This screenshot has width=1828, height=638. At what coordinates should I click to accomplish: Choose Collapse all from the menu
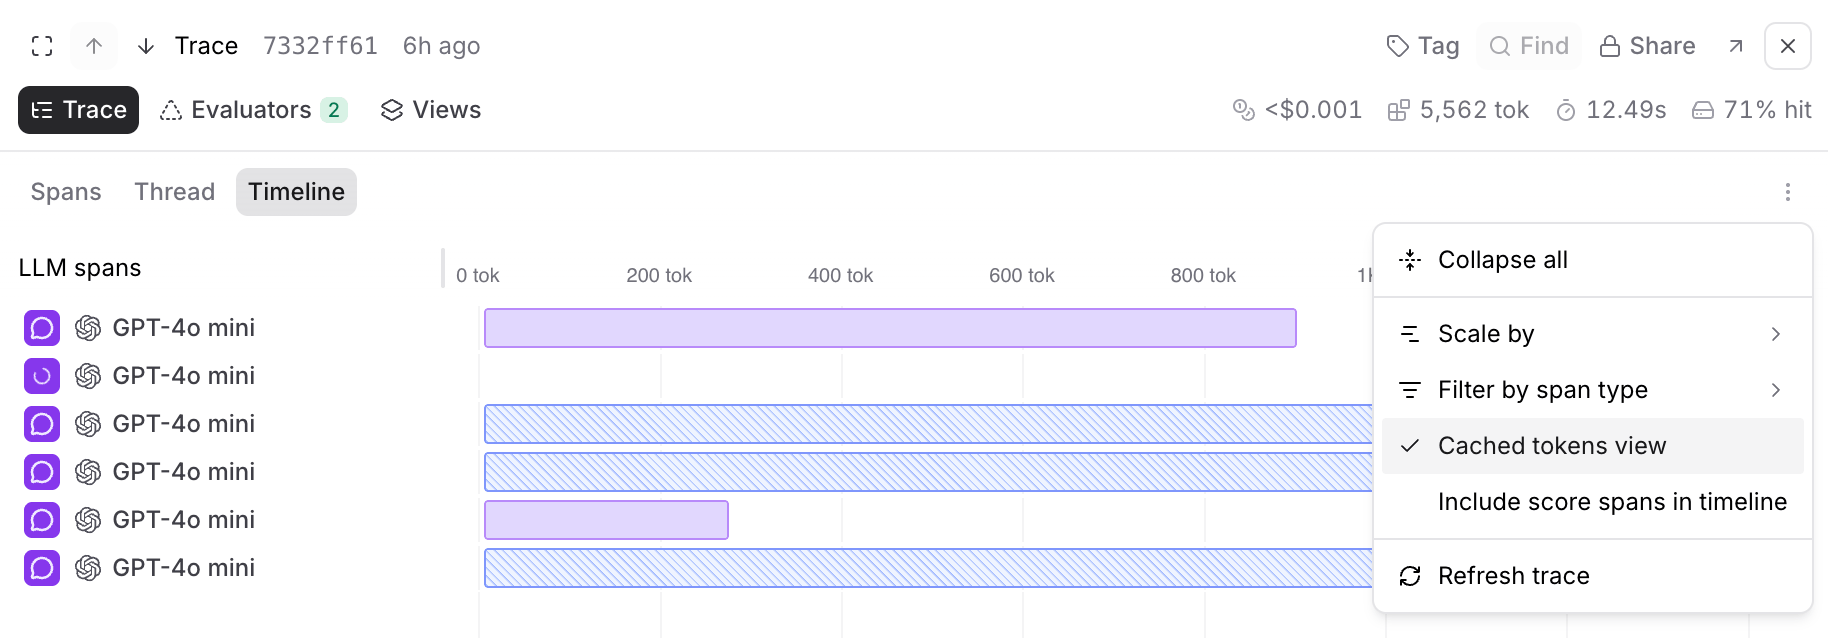coord(1593,260)
